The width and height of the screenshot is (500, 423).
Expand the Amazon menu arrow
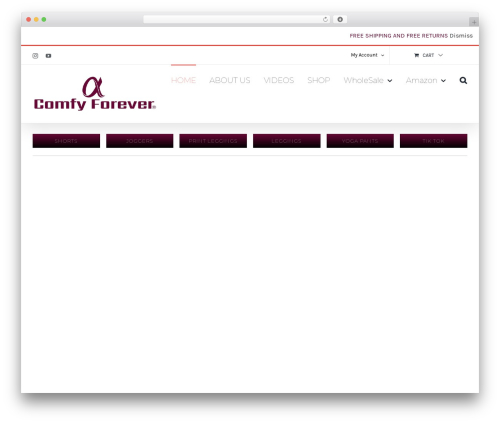click(x=443, y=81)
